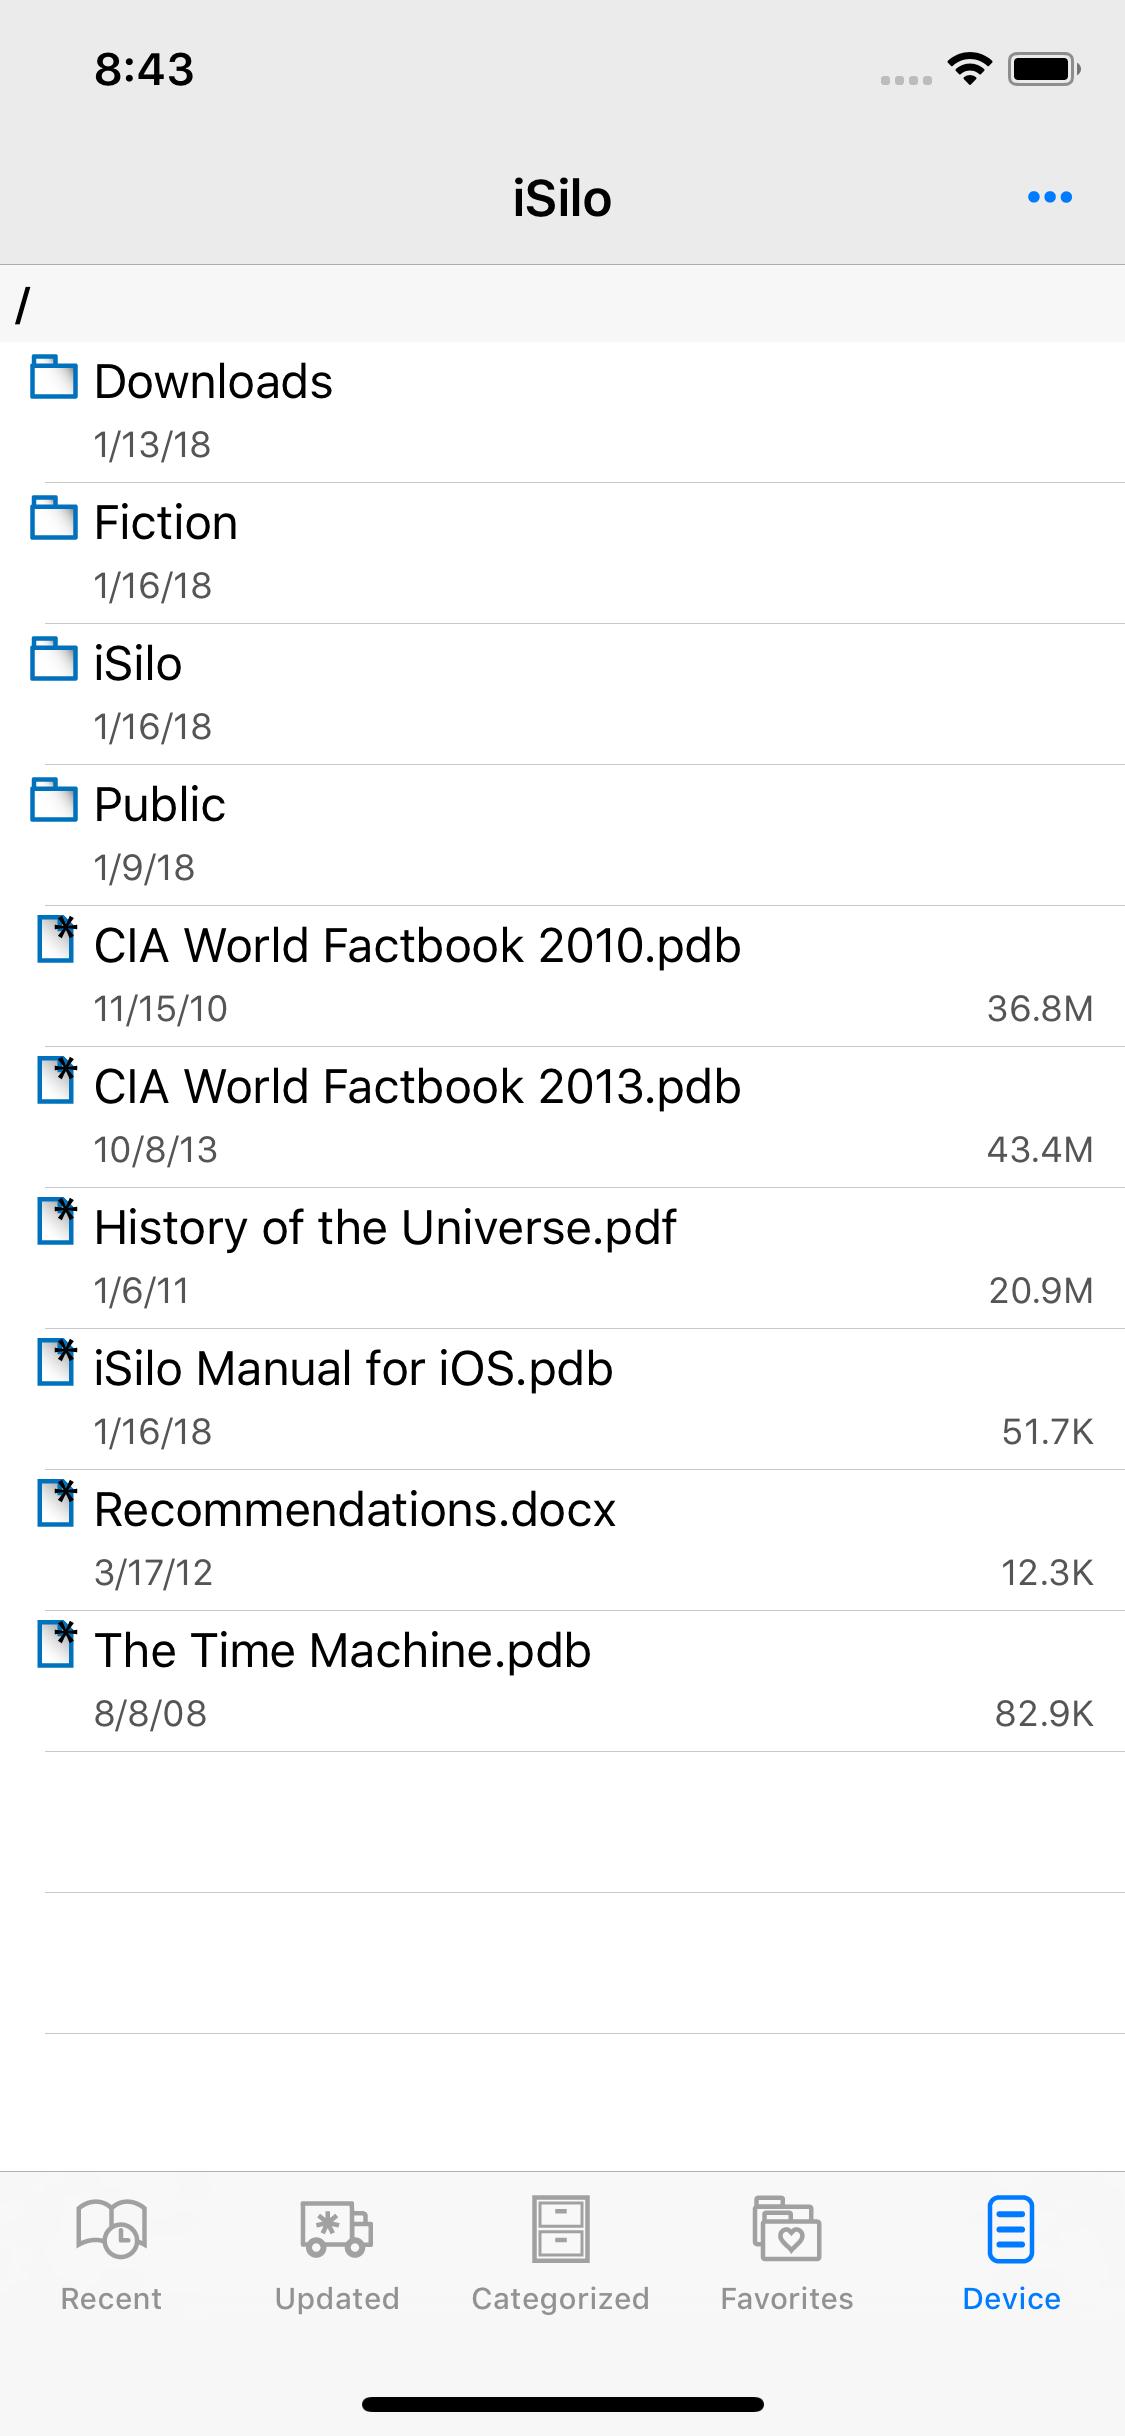
Task: Tap the root path slash header
Action: point(24,304)
